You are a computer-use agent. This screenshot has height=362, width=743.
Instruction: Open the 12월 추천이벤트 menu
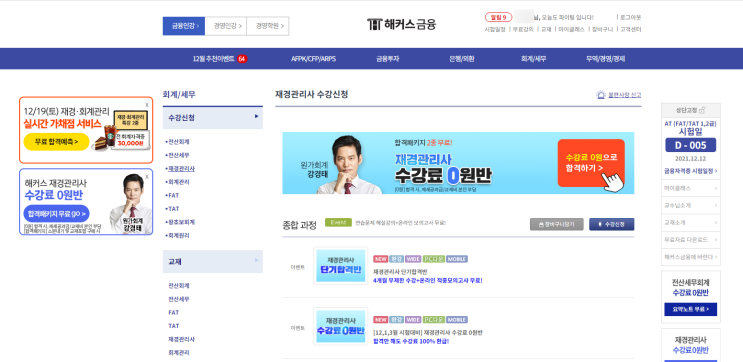(x=214, y=59)
